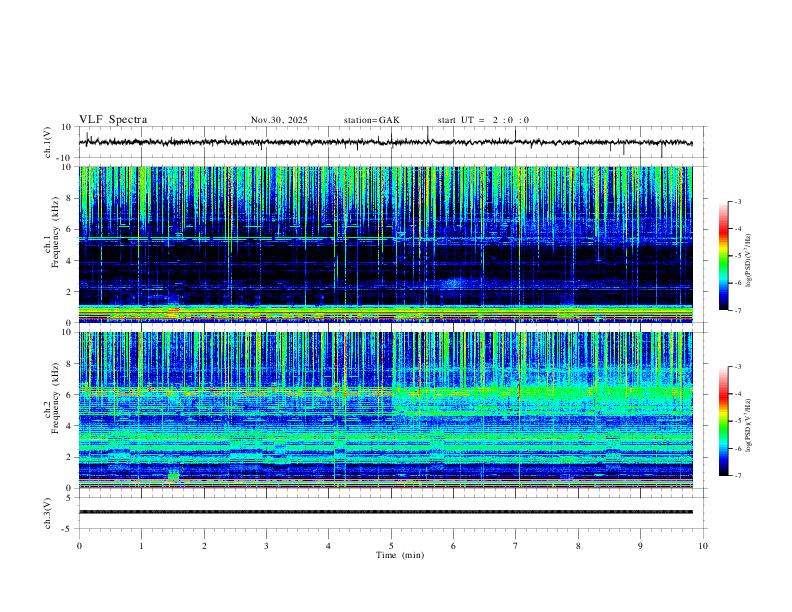
Task: Click the 'Time (min)' axis label
Action: (x=400, y=555)
